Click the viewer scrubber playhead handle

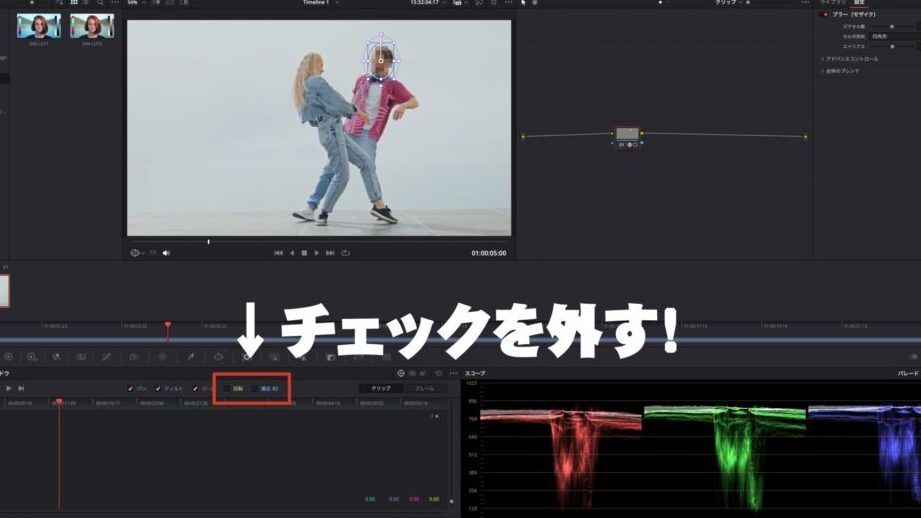(209, 241)
